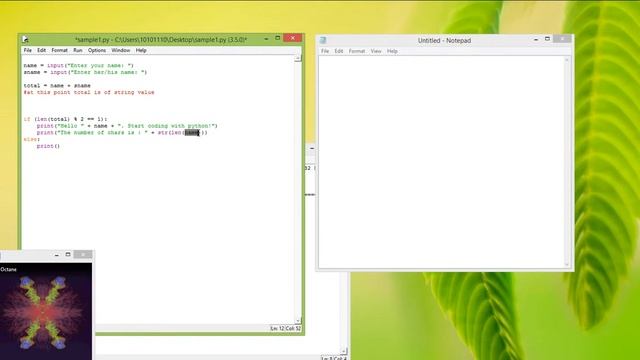Maximize the Octane window
This screenshot has height=360, width=640.
[68, 254]
